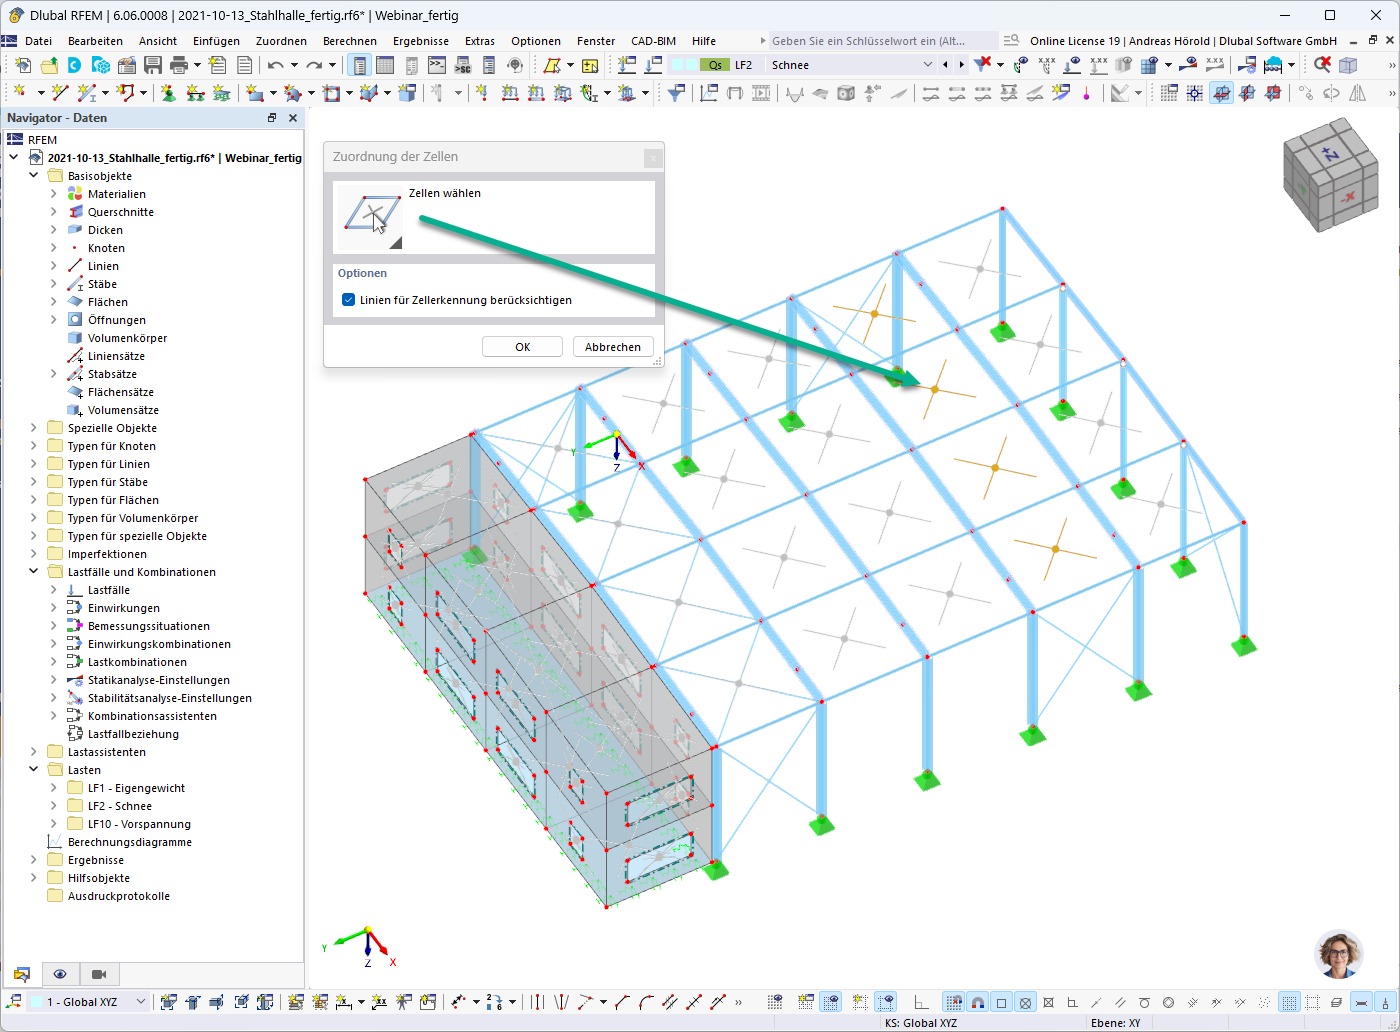Click the Abbrechen button
This screenshot has width=1400, height=1032.
pyautogui.click(x=613, y=347)
